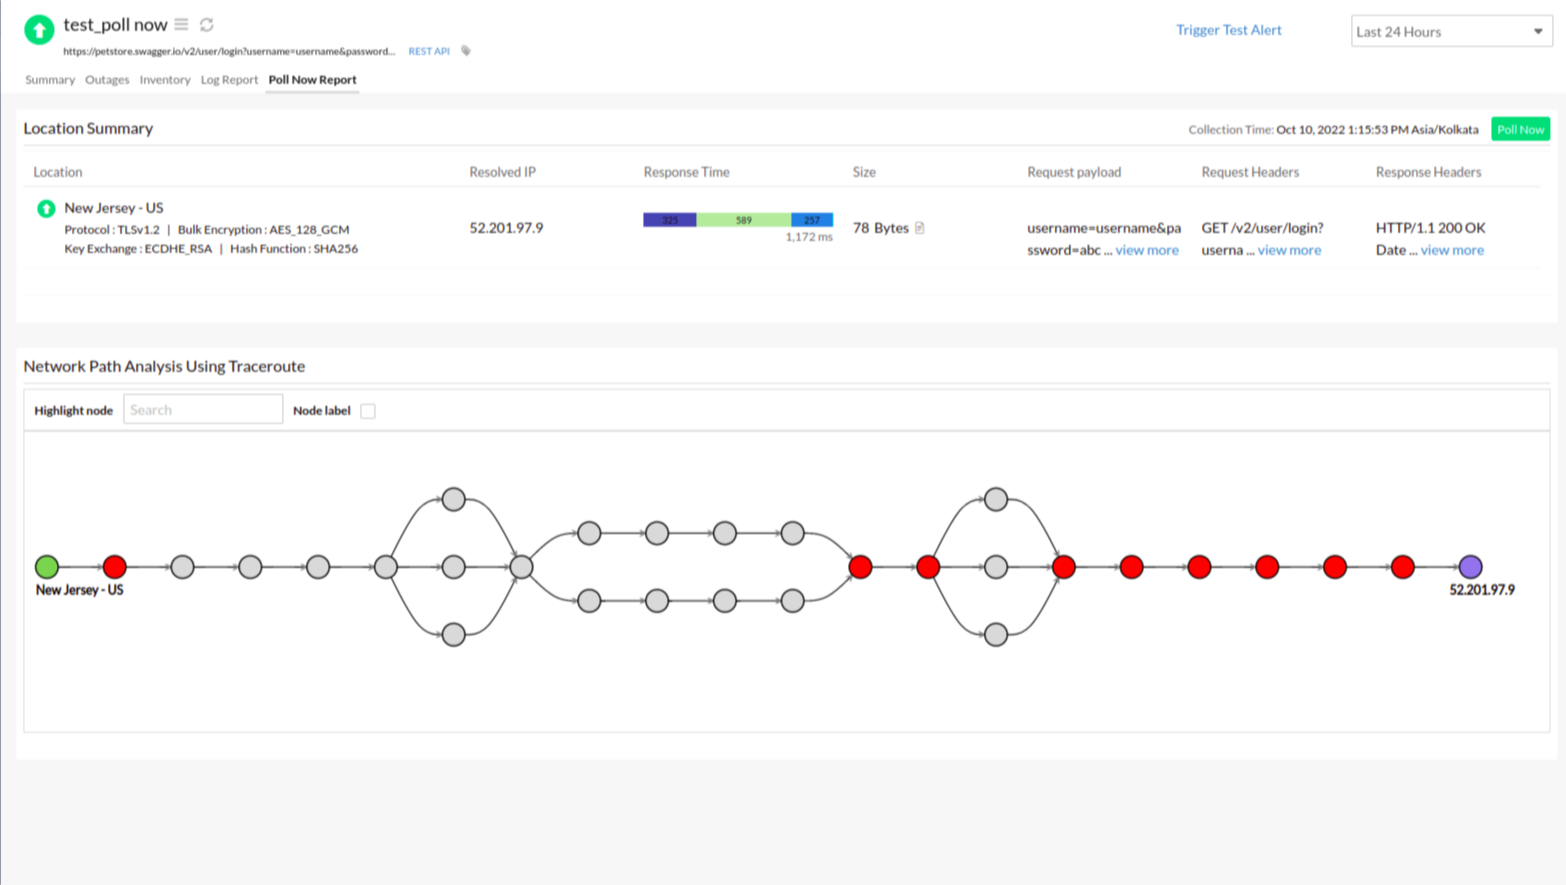Image resolution: width=1566 pixels, height=885 pixels.
Task: Click the green up-status icon for New Jersey
Action: (46, 208)
